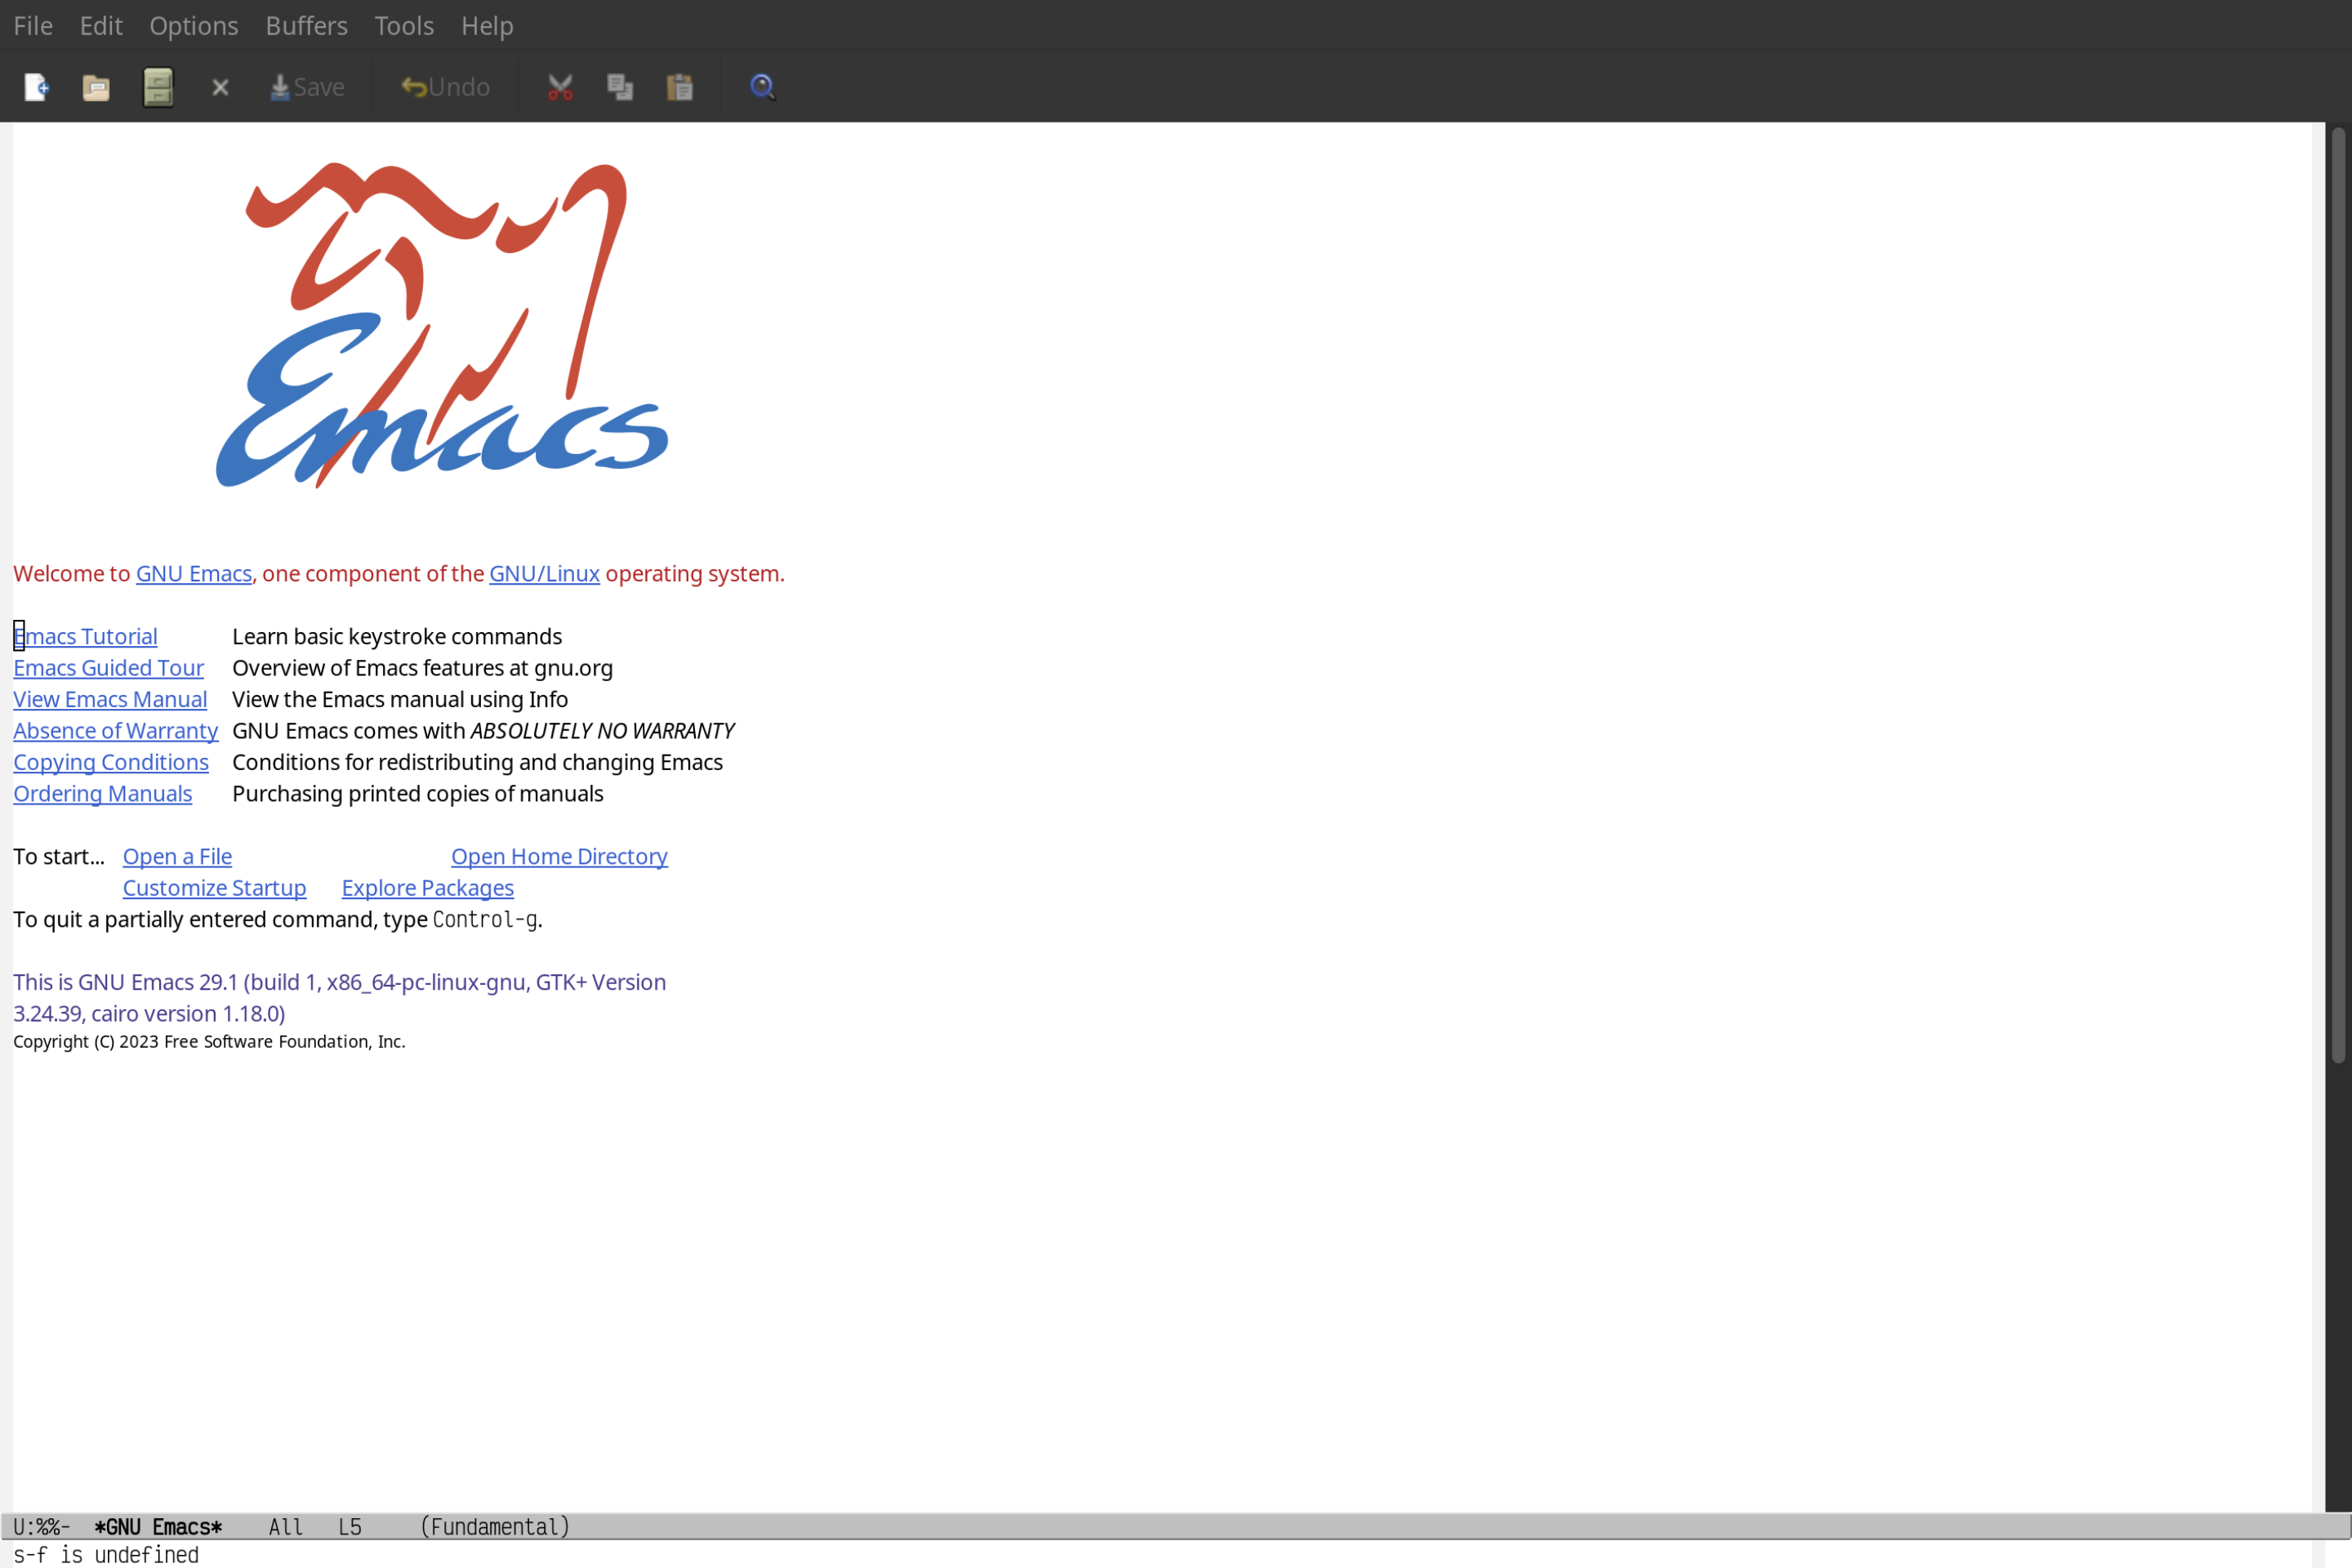Click the New File icon
This screenshot has width=2352, height=1568.
[x=35, y=86]
